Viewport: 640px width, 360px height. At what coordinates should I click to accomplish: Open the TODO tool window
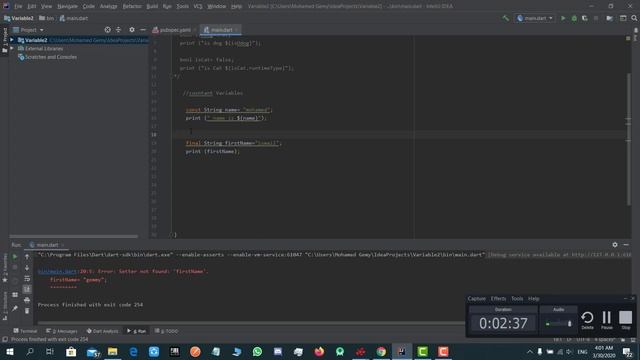[167, 331]
